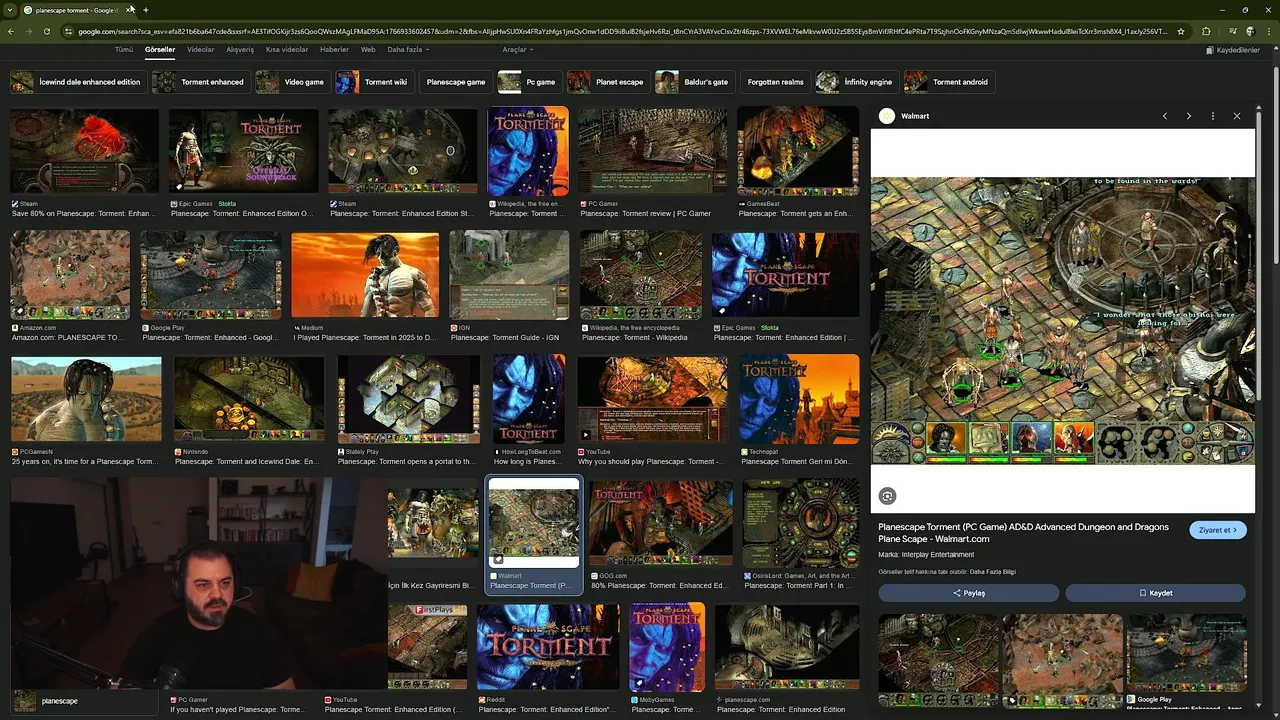Click the Google Lens search icon on preview
Image resolution: width=1280 pixels, height=720 pixels.
887,496
